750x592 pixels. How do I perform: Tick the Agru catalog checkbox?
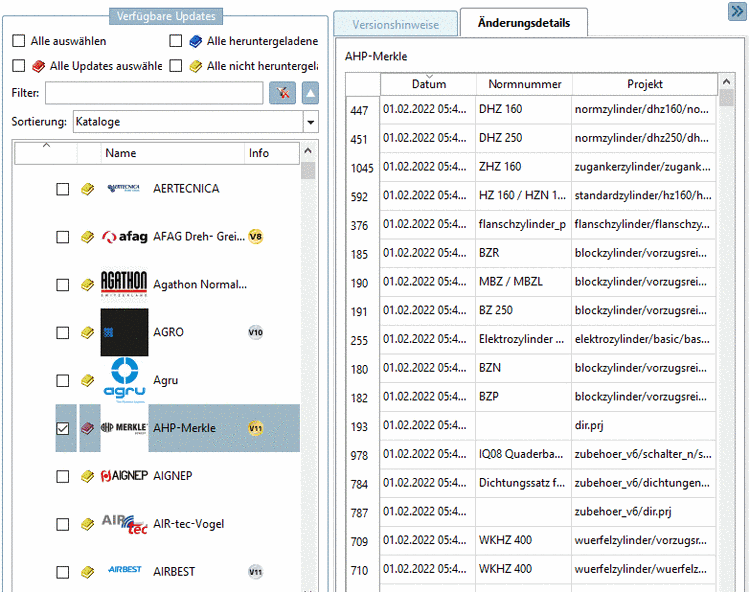tap(63, 381)
